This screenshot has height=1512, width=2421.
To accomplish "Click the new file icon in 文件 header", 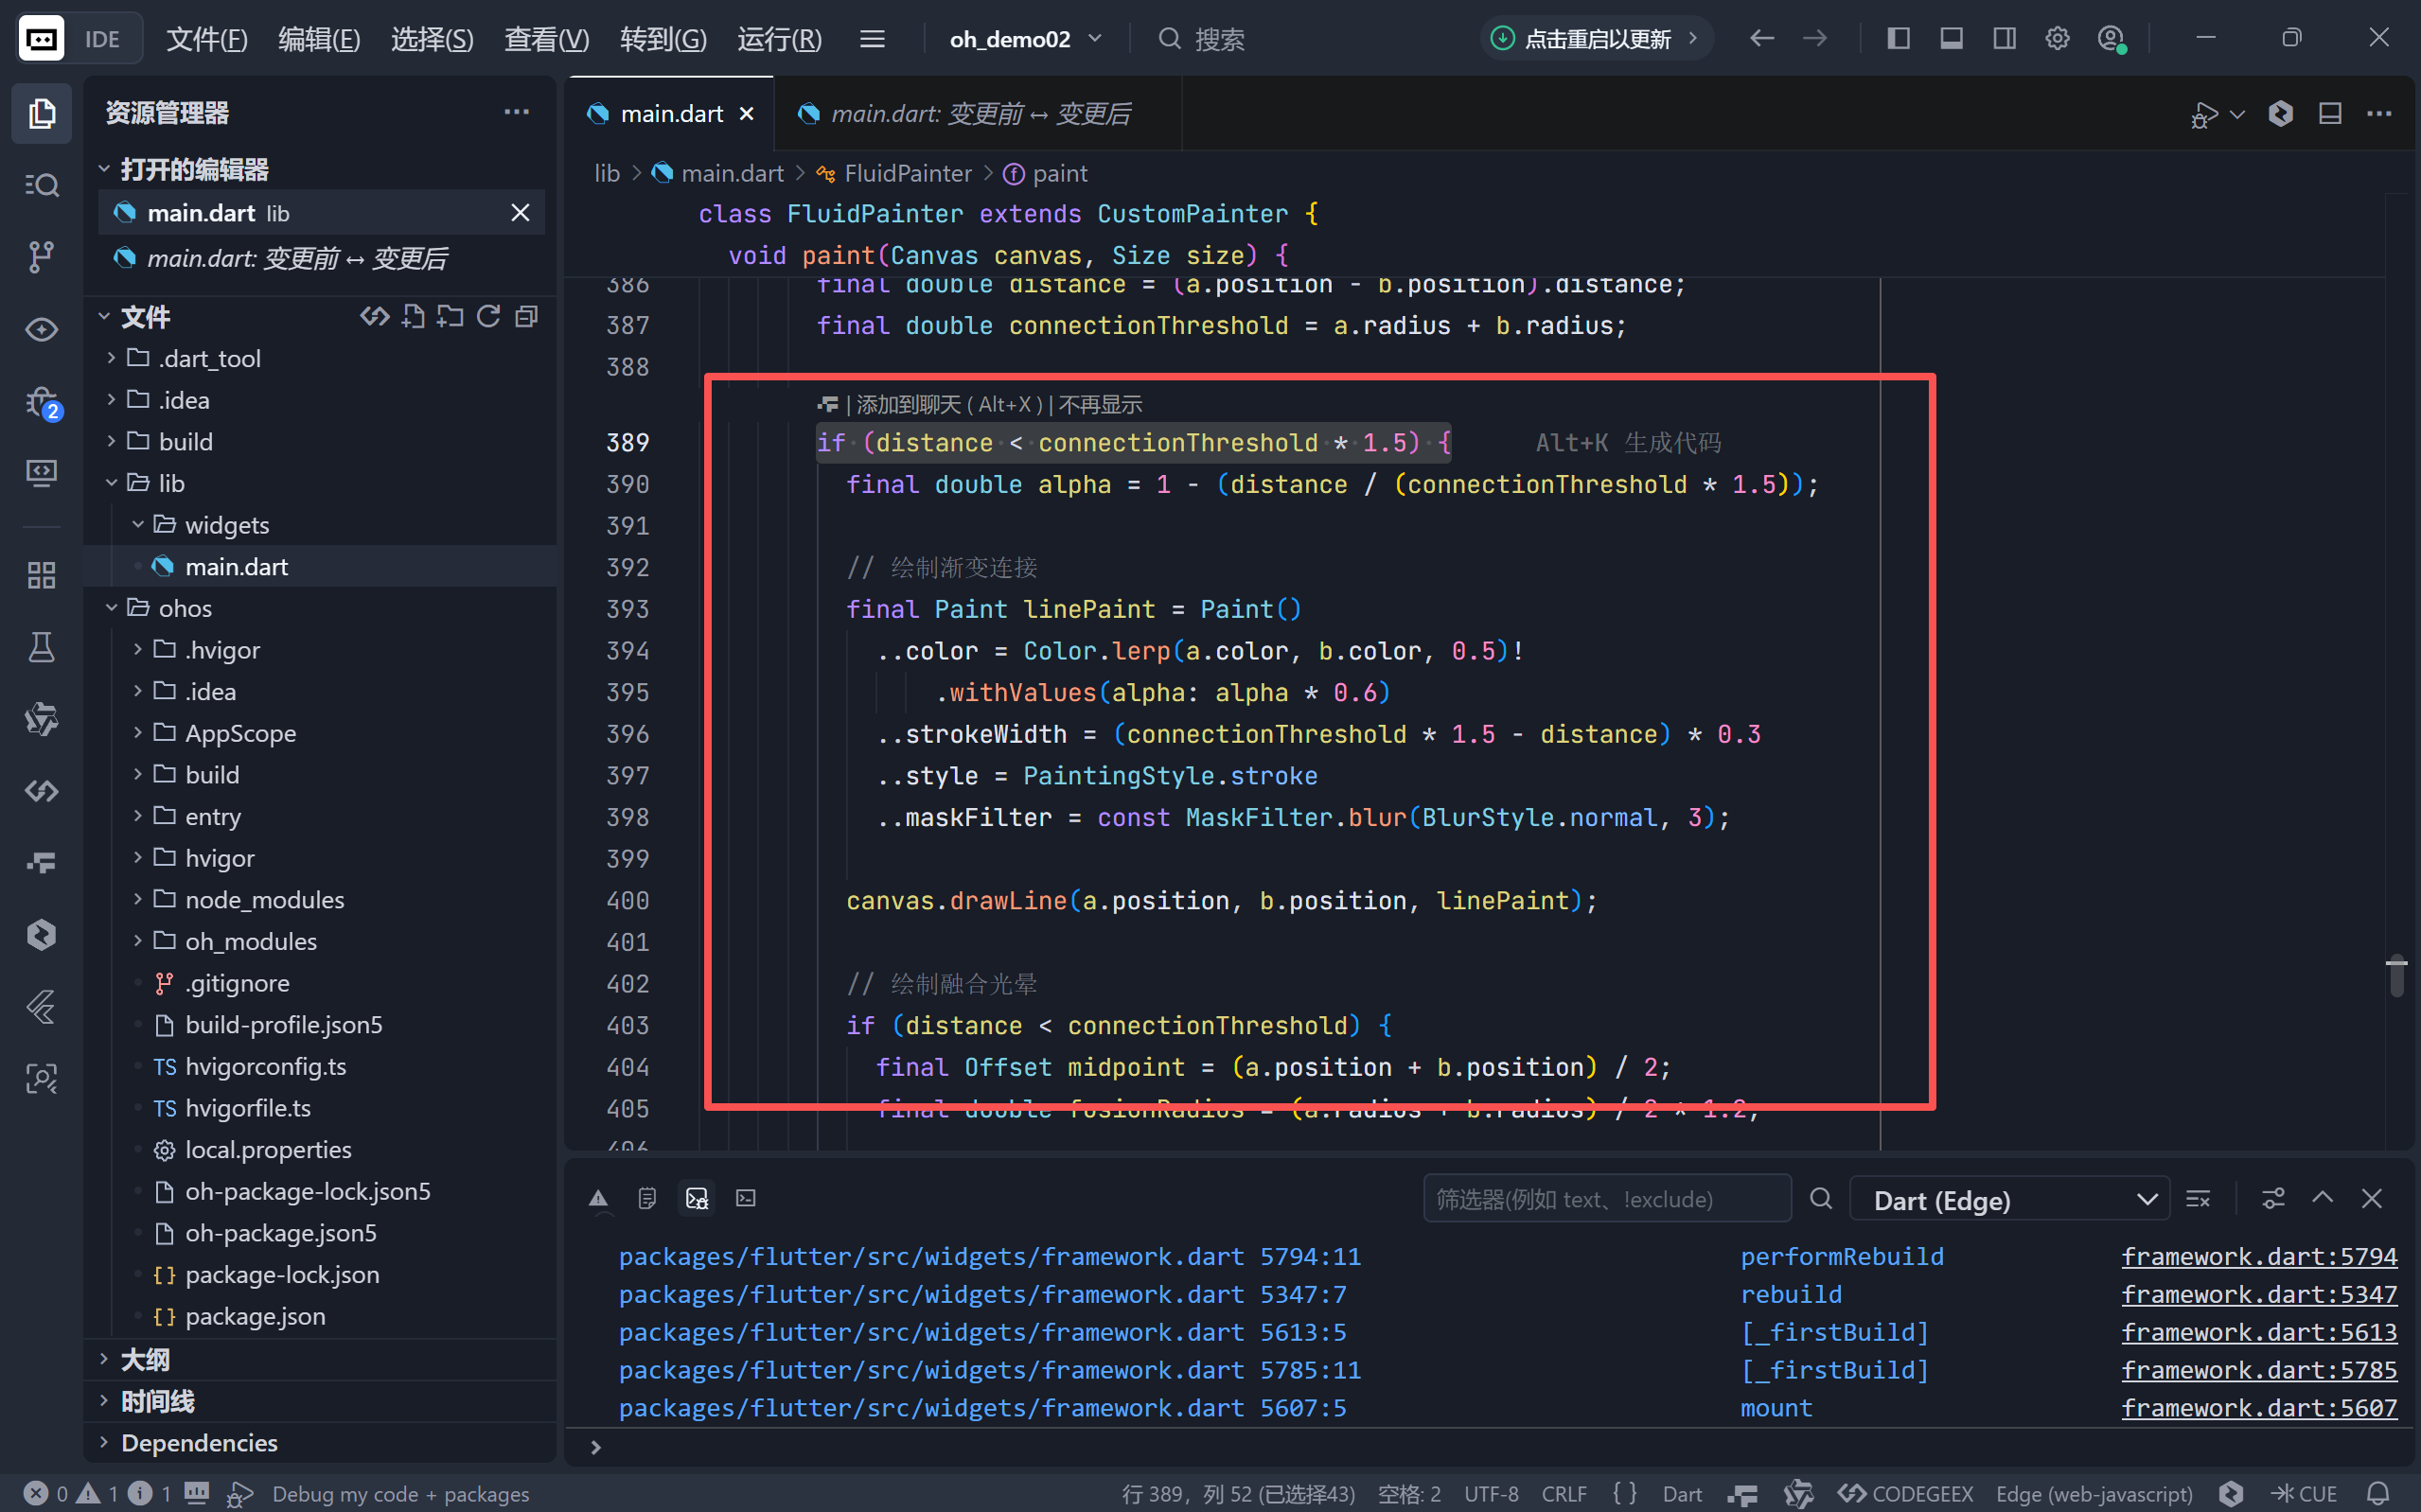I will click(412, 317).
